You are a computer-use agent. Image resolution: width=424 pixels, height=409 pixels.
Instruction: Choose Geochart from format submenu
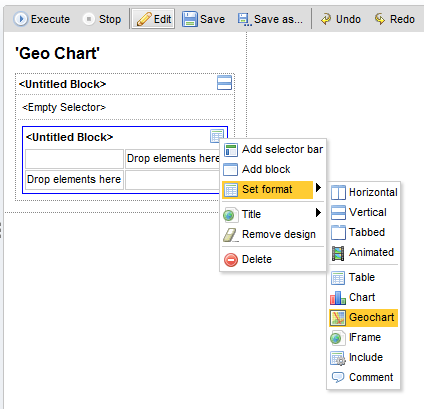point(364,317)
